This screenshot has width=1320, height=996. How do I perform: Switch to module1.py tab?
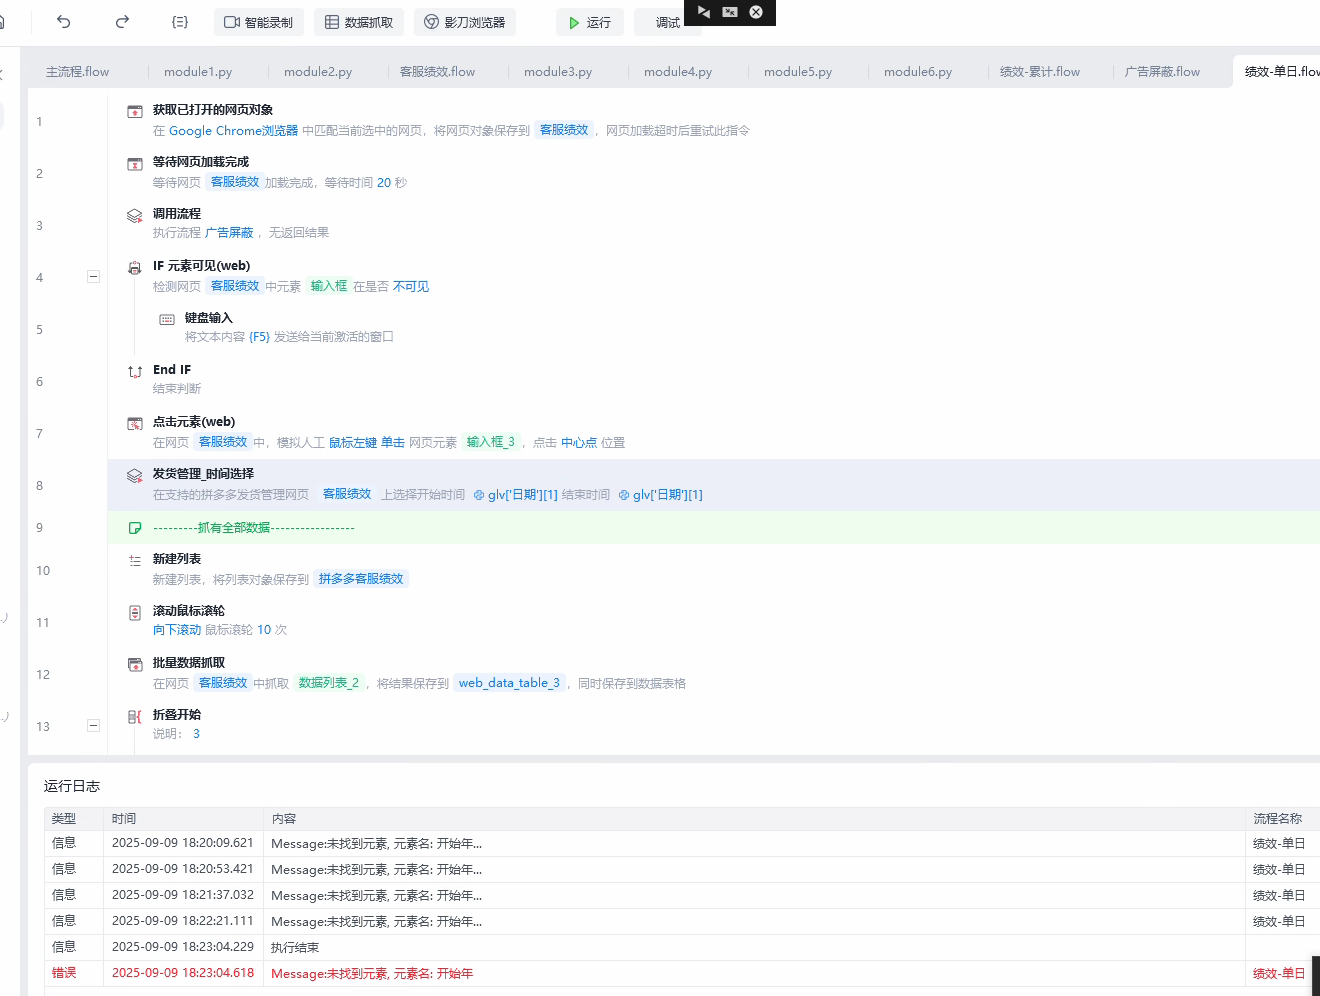click(198, 72)
